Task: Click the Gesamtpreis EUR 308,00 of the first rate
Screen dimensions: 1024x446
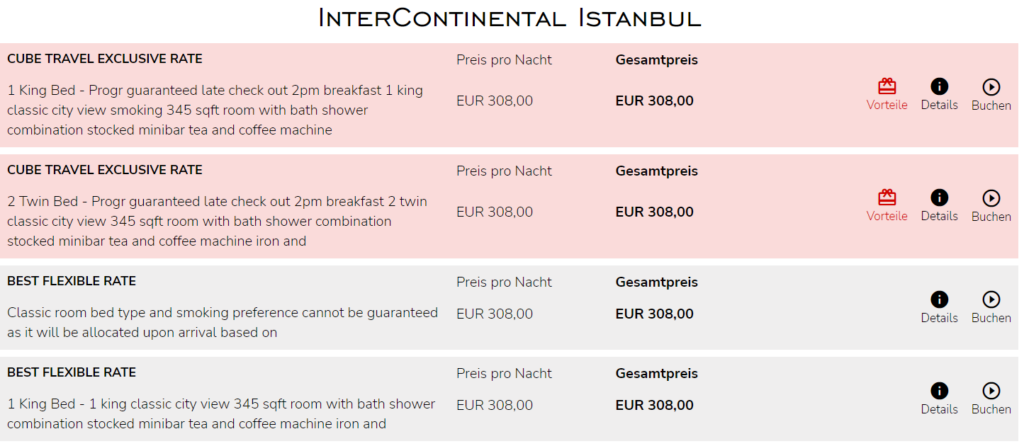Action: click(x=654, y=101)
